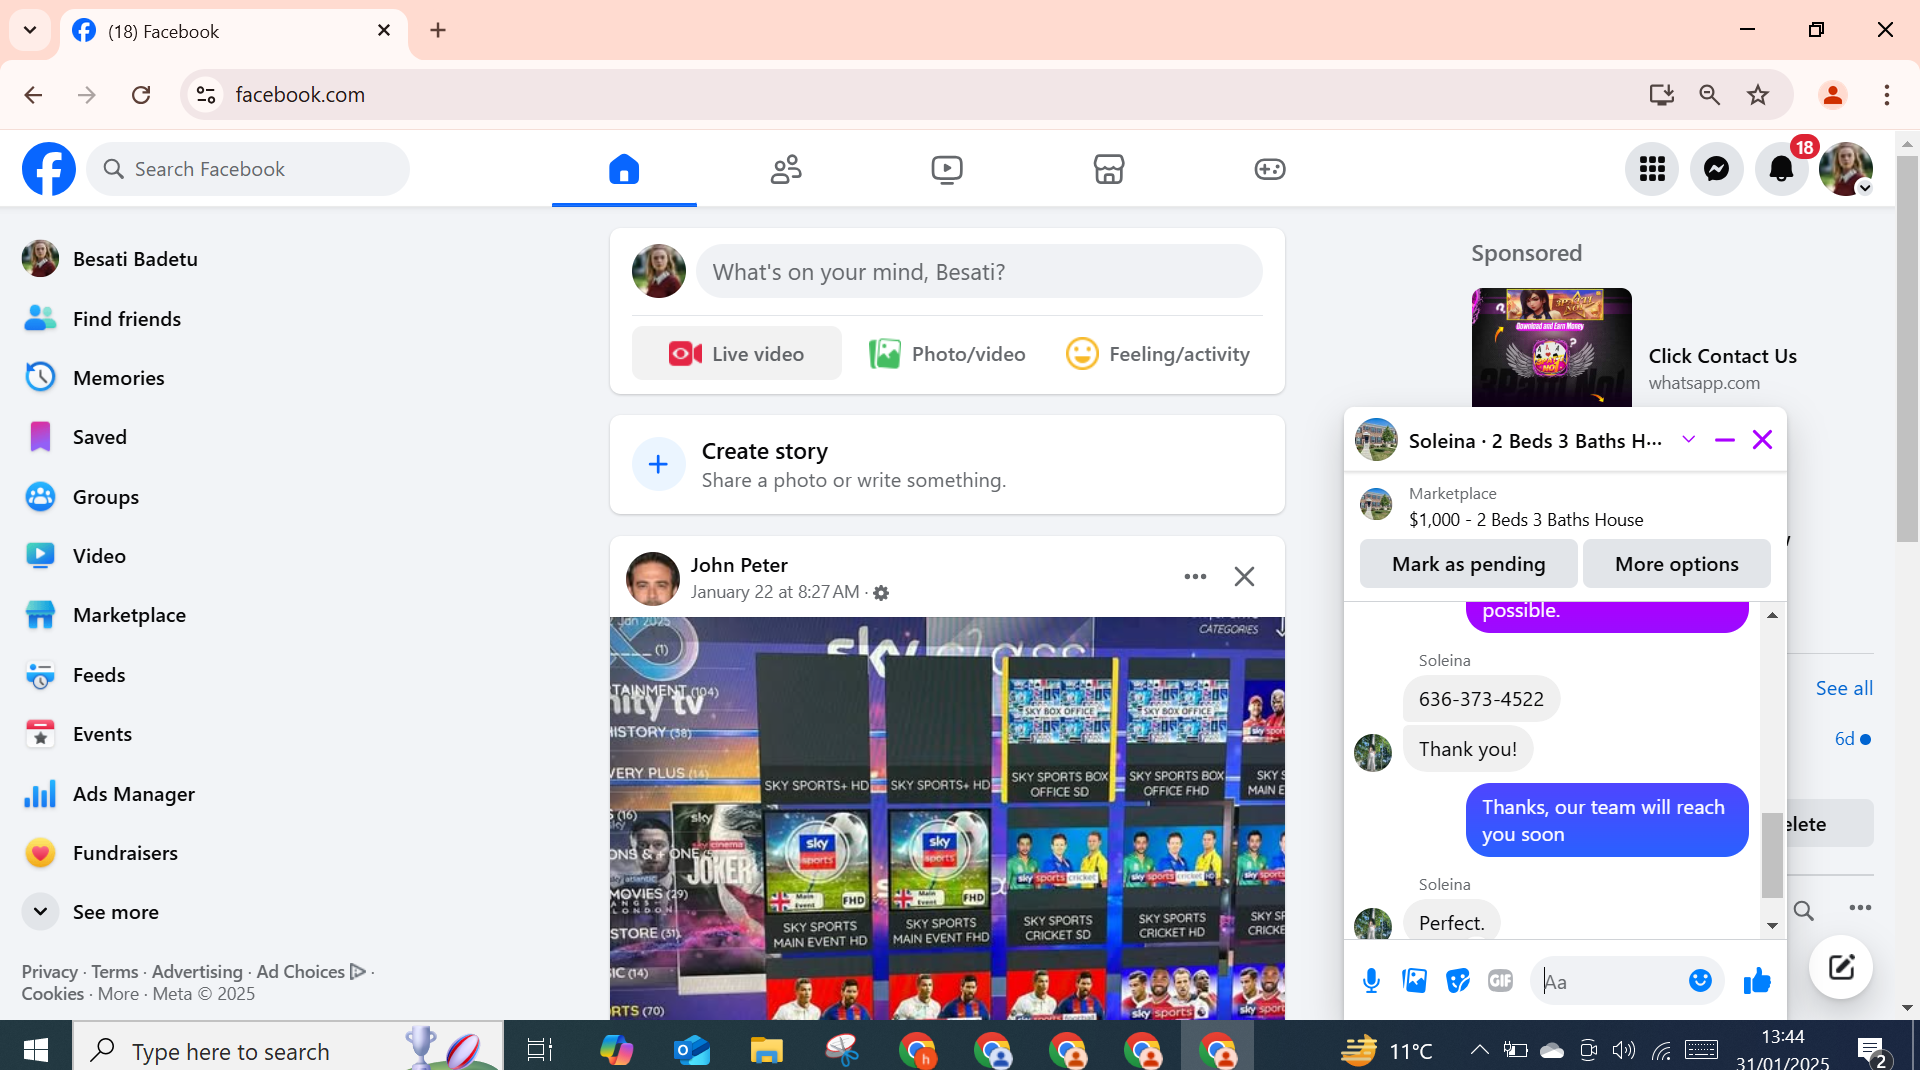Create a story with the plus button
Image resolution: width=1920 pixels, height=1070 pixels.
point(658,464)
